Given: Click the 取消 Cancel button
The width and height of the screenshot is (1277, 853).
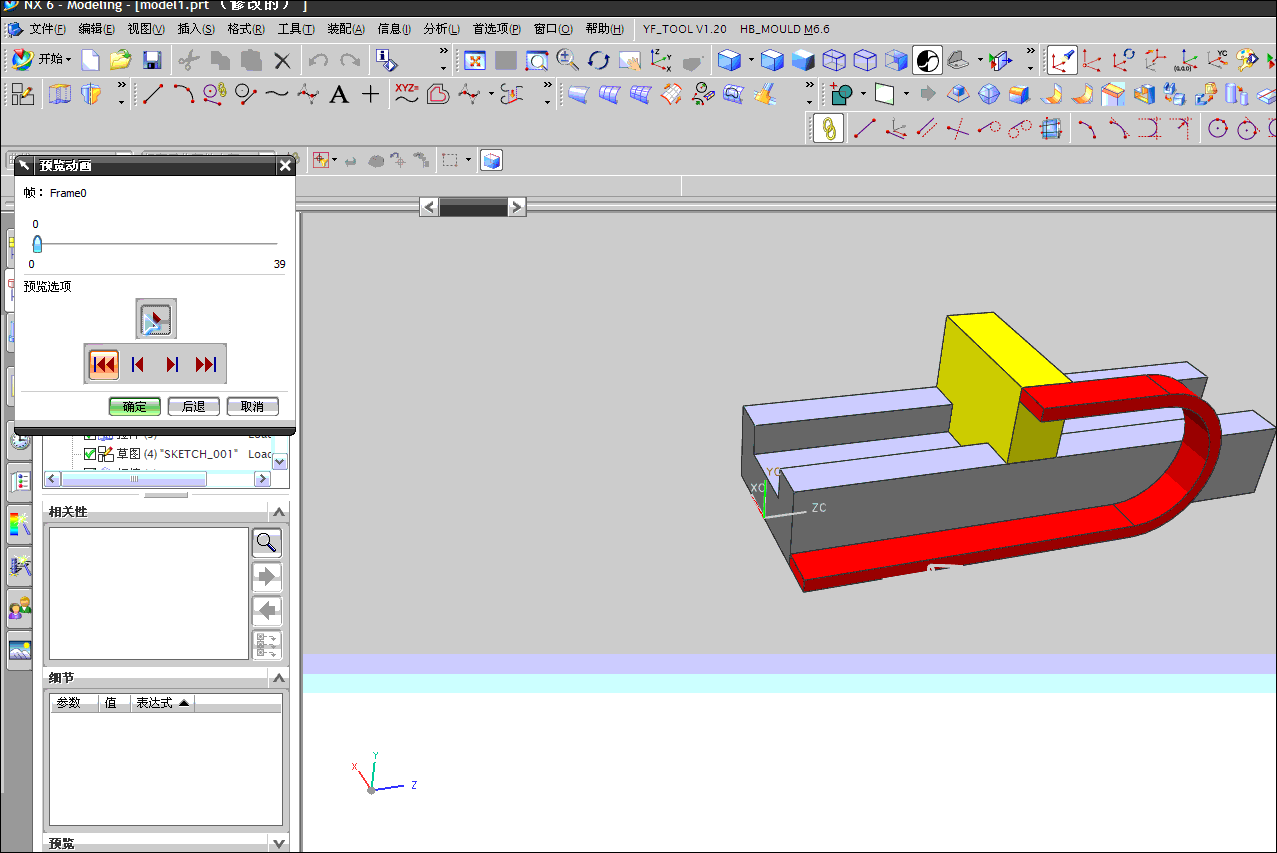Looking at the screenshot, I should 253,407.
